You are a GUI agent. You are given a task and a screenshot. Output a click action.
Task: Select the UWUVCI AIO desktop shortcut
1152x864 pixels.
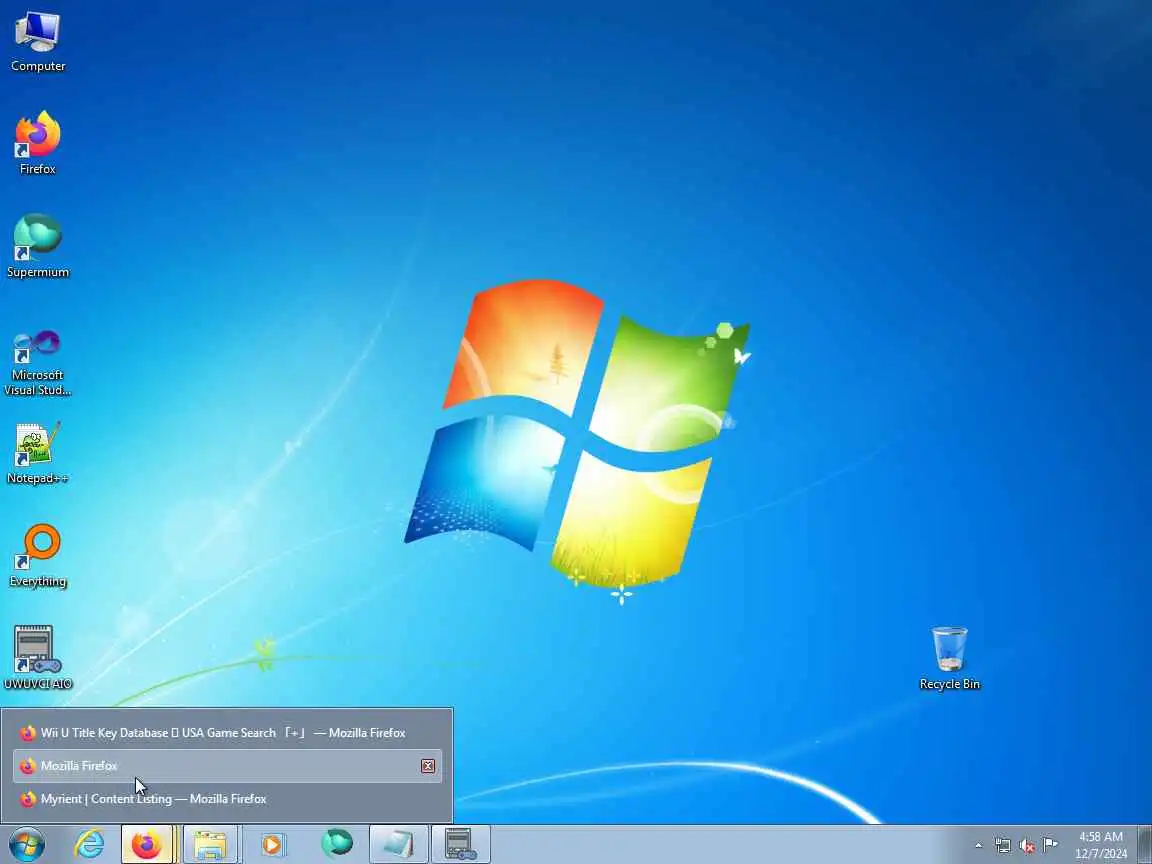pos(37,658)
